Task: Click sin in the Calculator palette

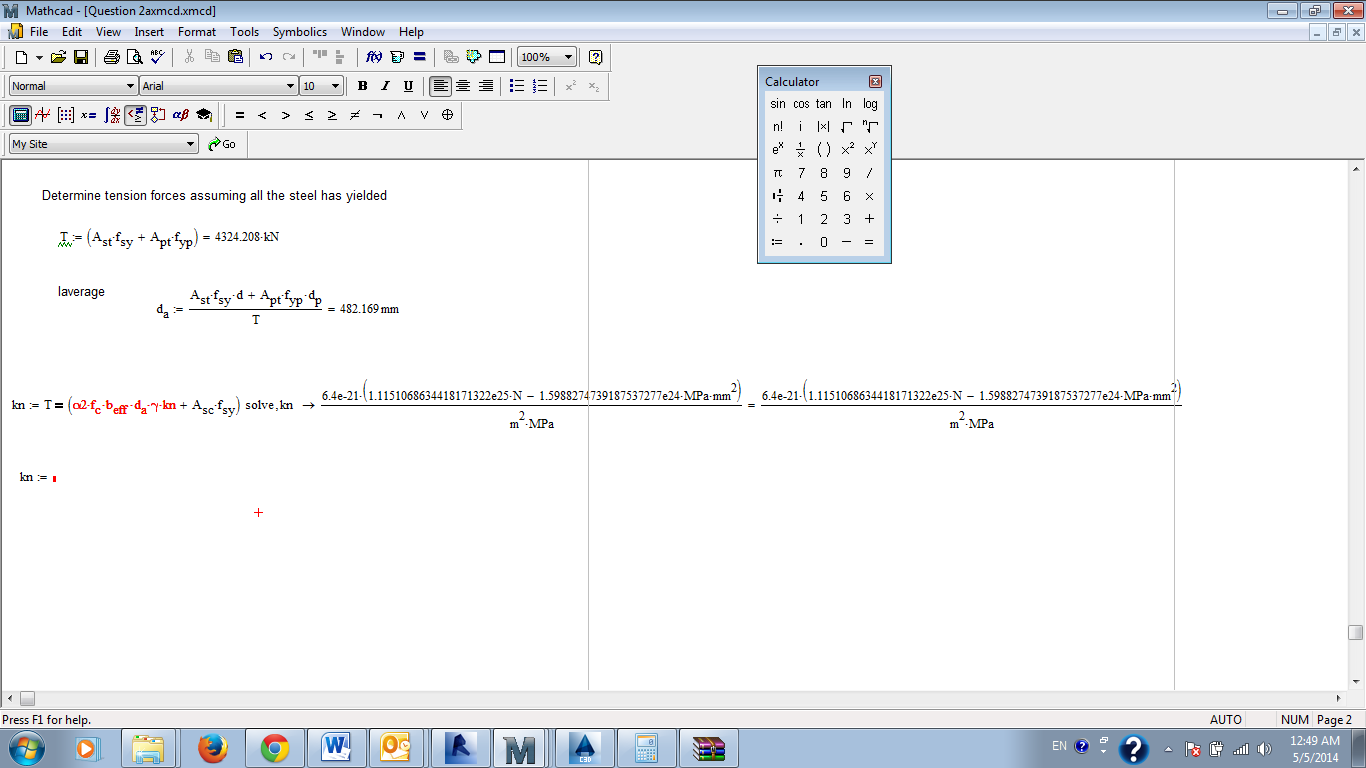Action: point(778,104)
